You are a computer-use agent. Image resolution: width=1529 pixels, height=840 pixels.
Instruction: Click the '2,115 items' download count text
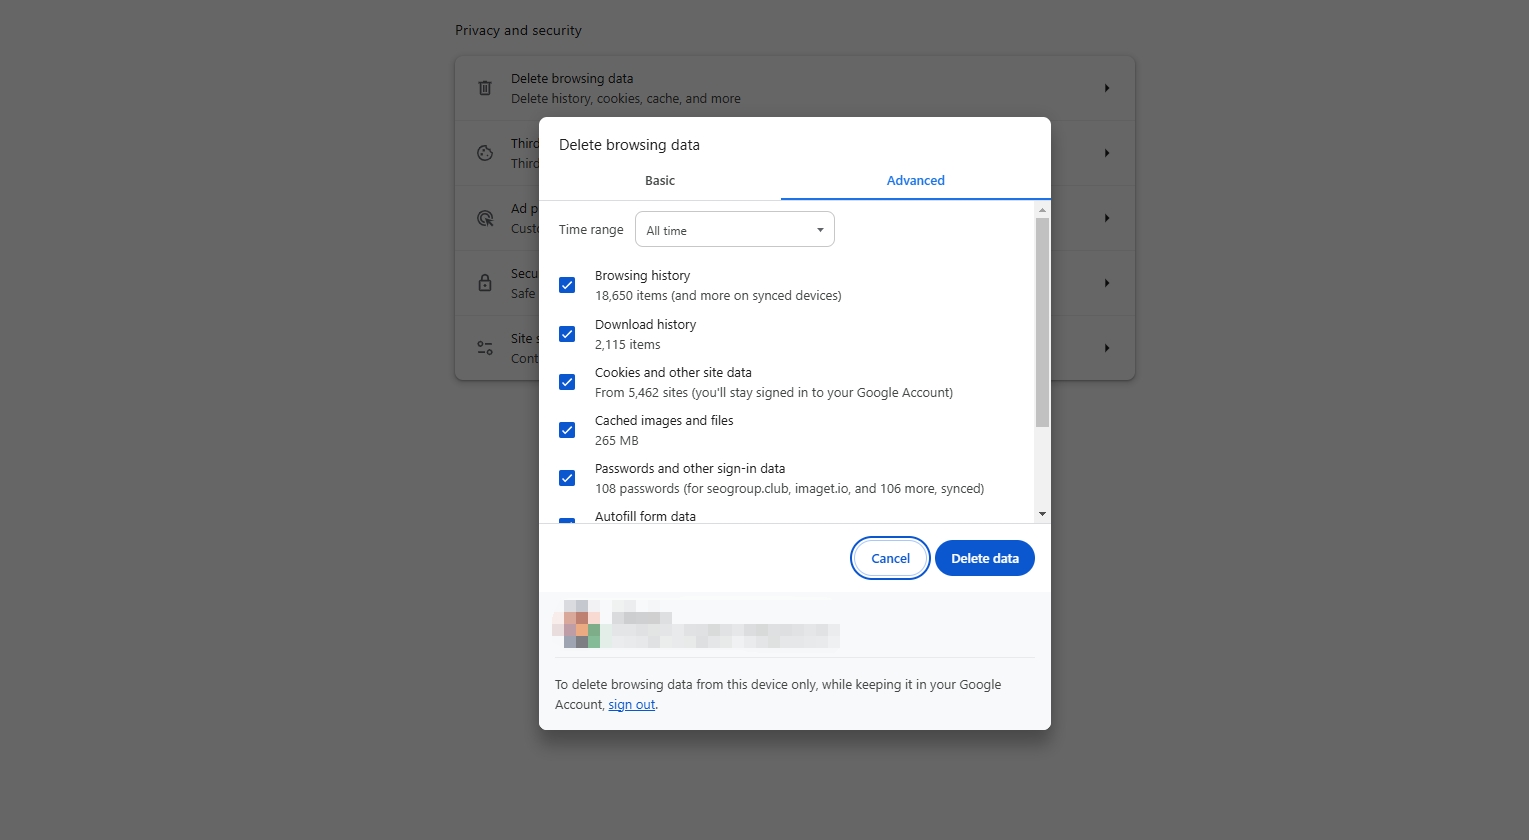pyautogui.click(x=628, y=345)
